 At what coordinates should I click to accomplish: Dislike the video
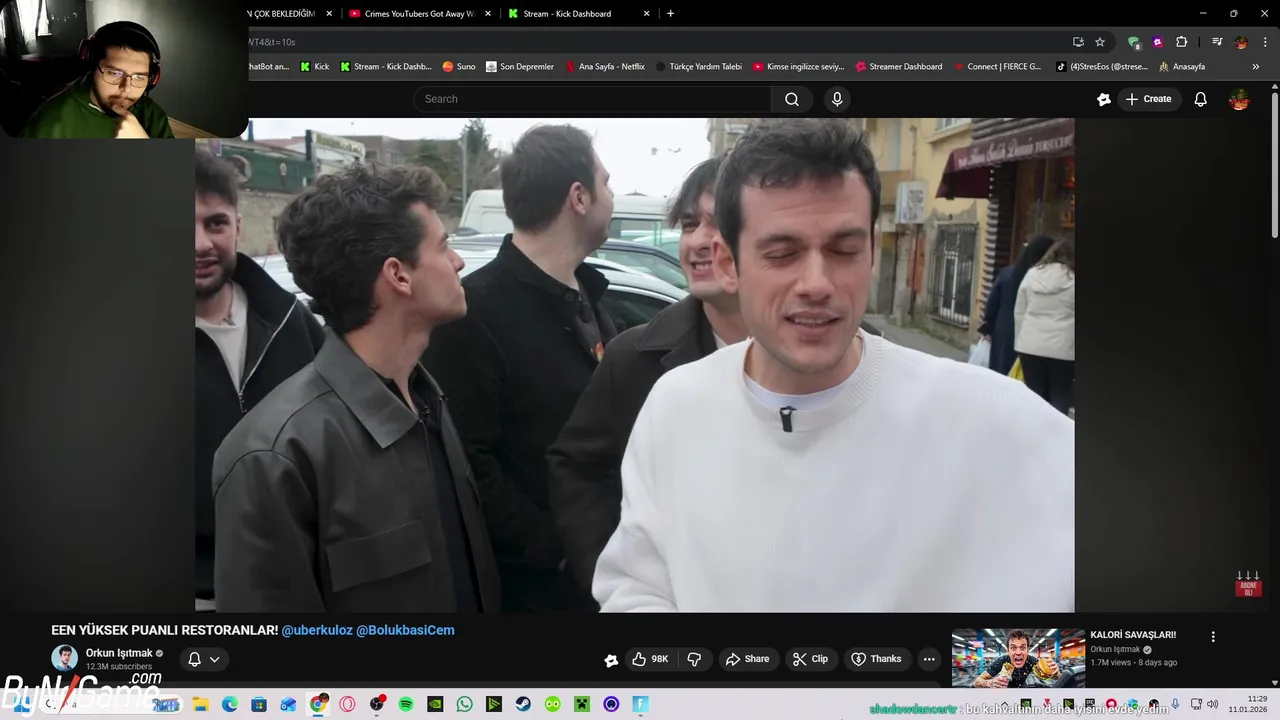[x=694, y=659]
